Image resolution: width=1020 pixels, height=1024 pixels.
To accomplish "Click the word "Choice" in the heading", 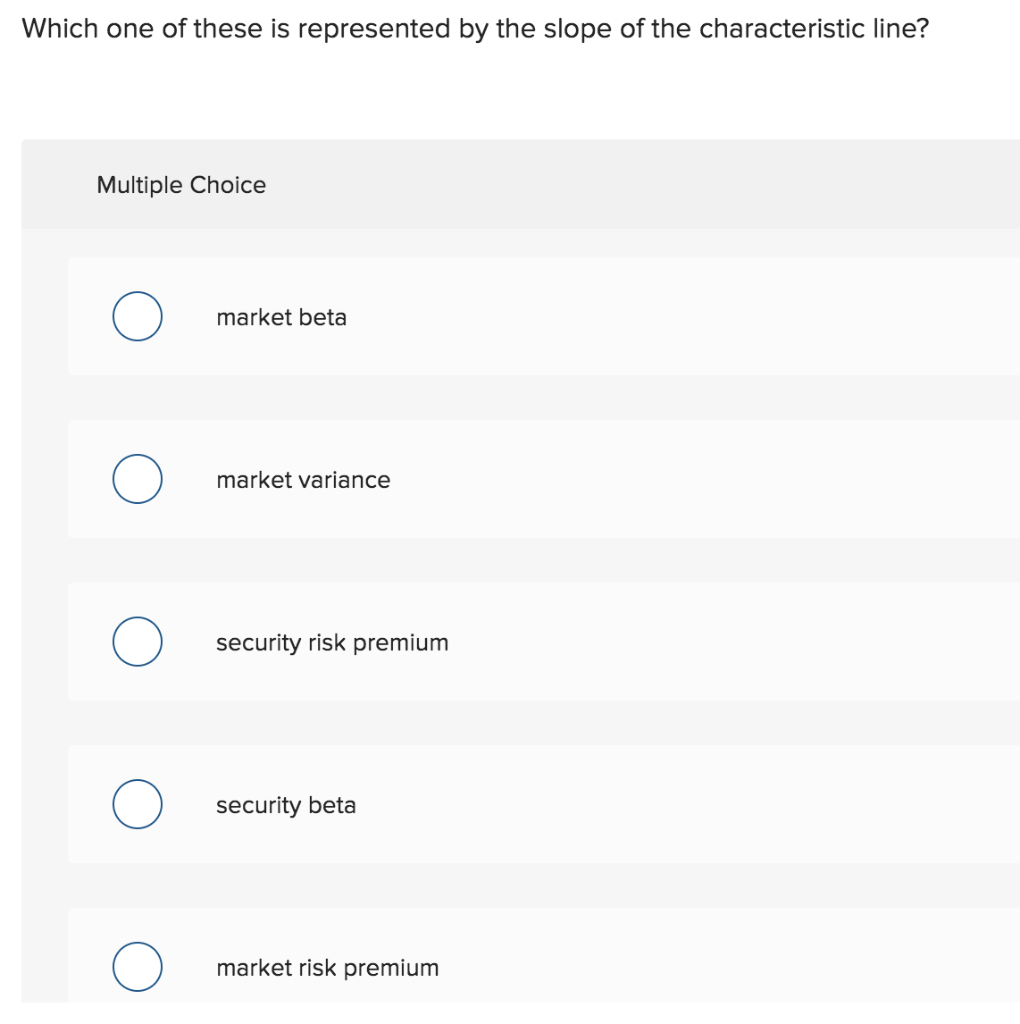I will pos(228,185).
